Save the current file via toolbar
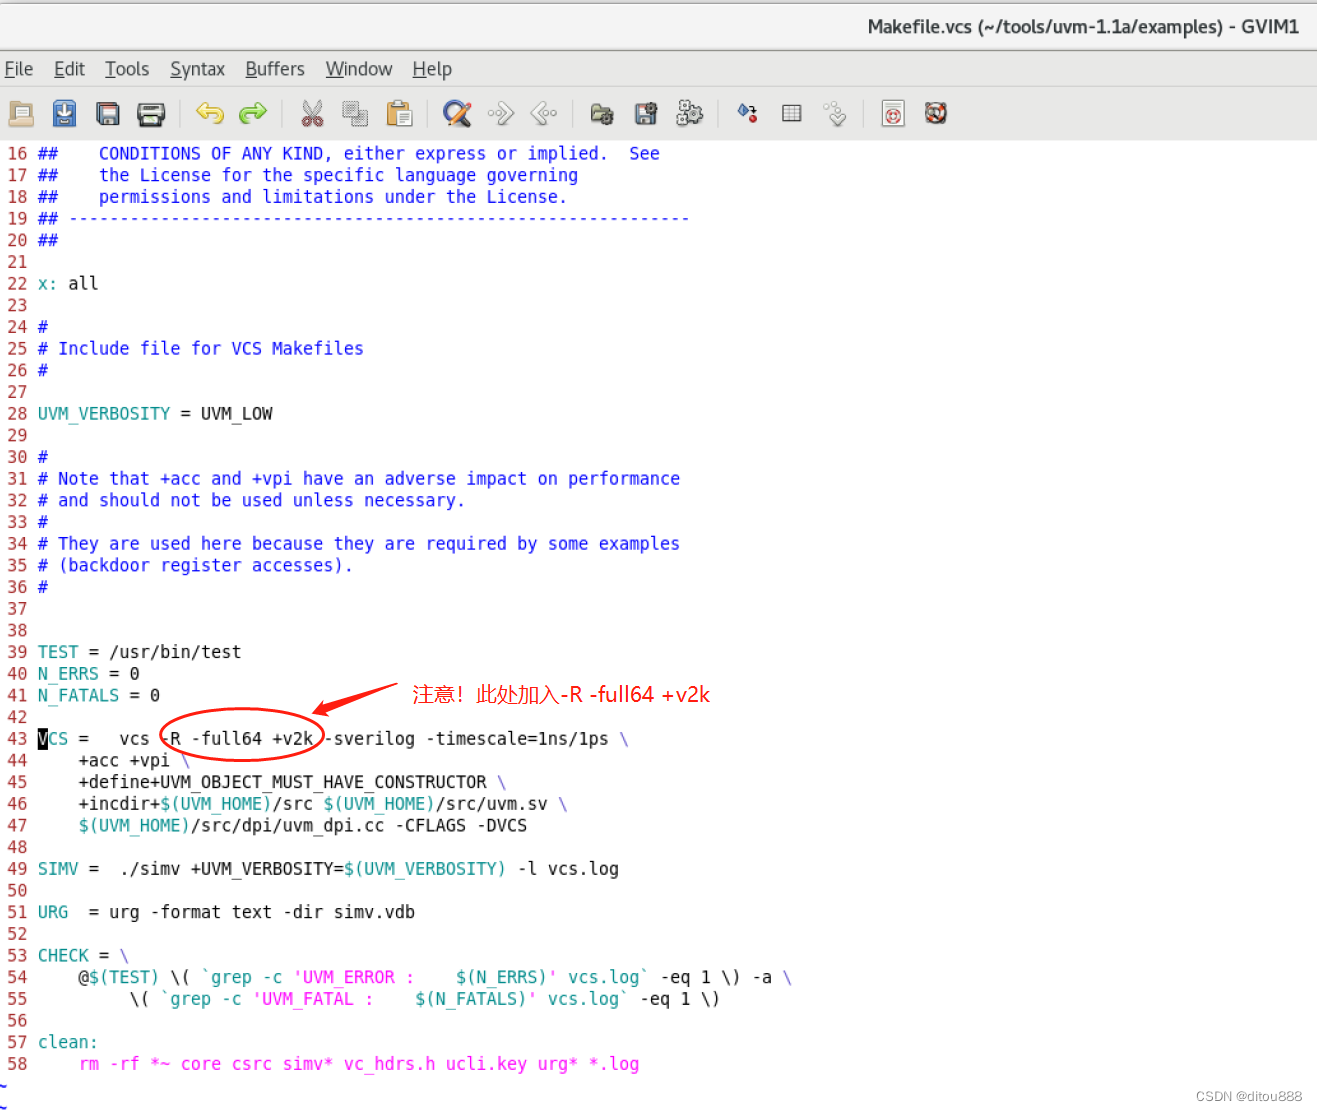This screenshot has width=1317, height=1111. [64, 114]
